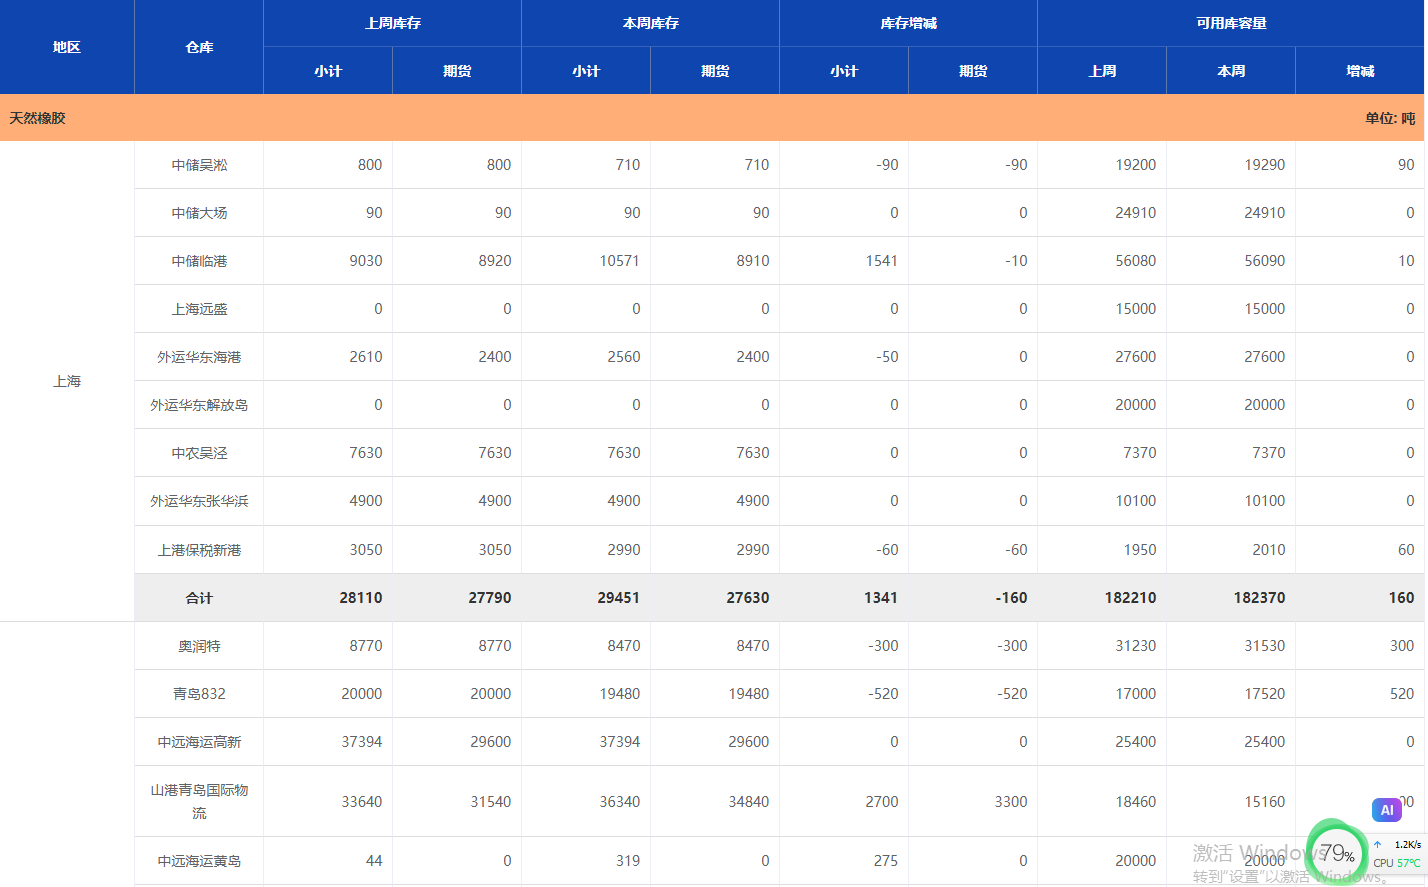Select warehouse name 外运华东海港
This screenshot has width=1428, height=887.
click(199, 357)
